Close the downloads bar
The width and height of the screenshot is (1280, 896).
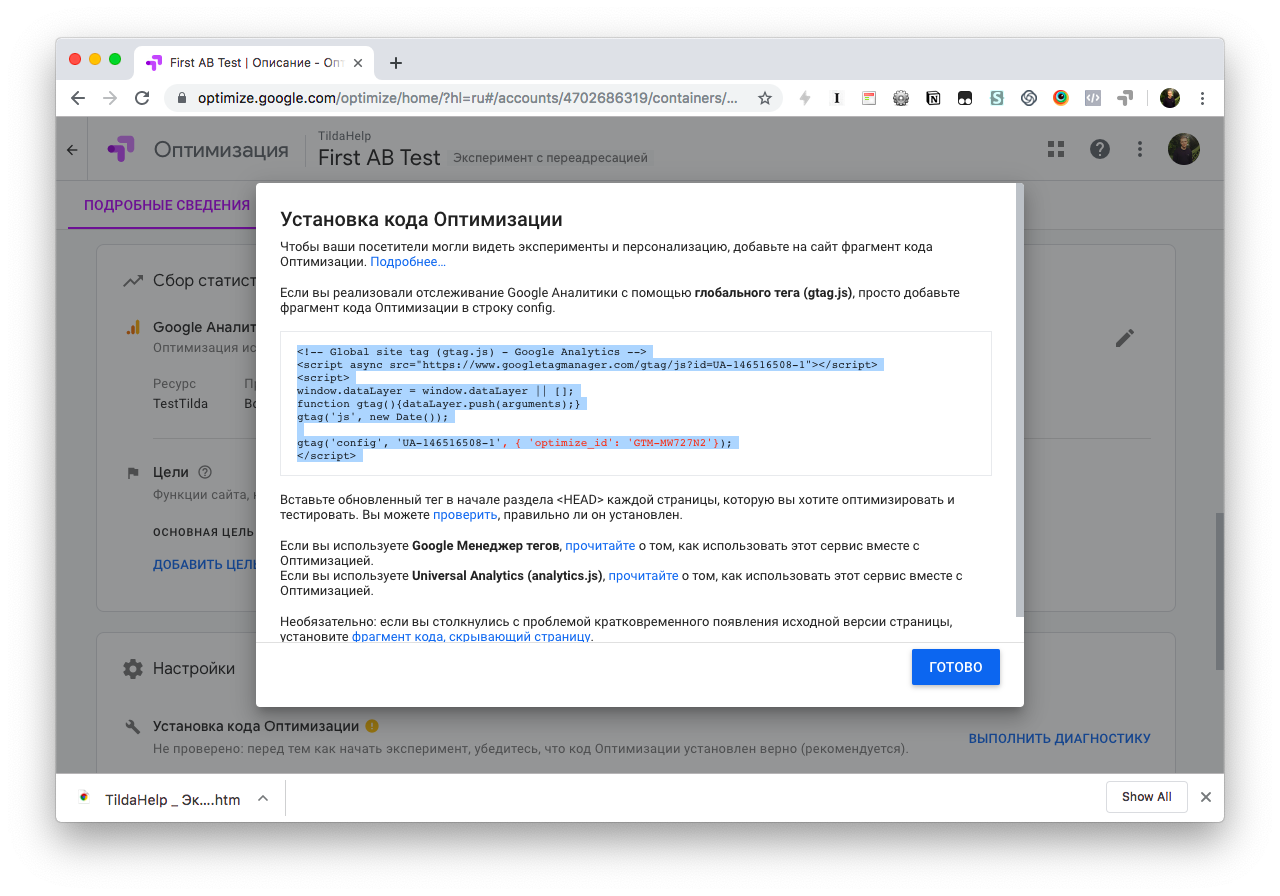tap(1206, 797)
